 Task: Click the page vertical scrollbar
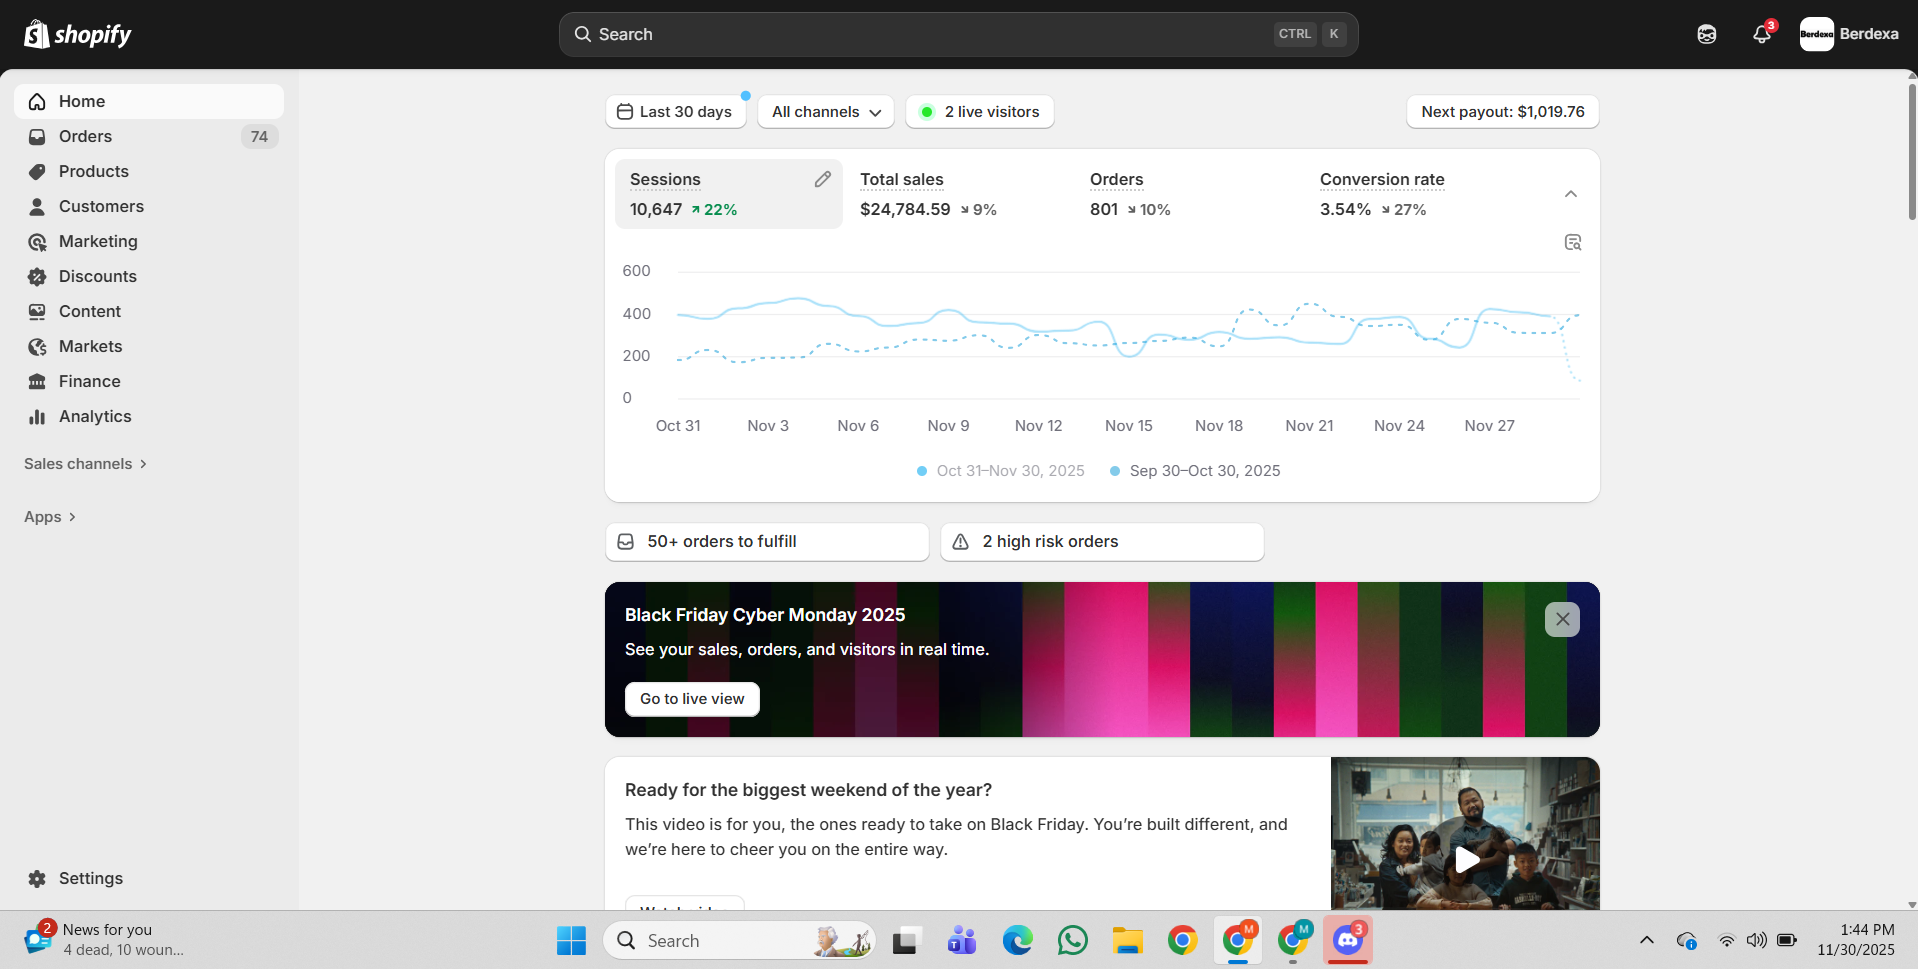1912,150
